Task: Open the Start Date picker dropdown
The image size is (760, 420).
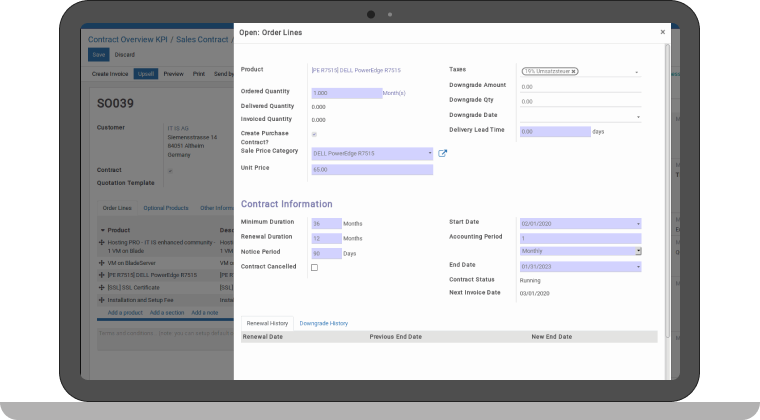Action: coord(637,223)
